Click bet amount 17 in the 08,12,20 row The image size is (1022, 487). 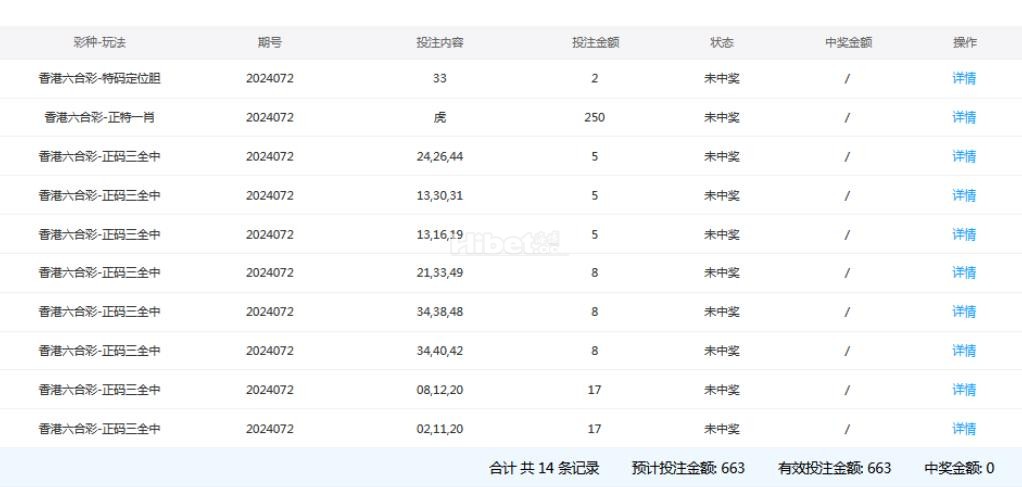(x=595, y=390)
